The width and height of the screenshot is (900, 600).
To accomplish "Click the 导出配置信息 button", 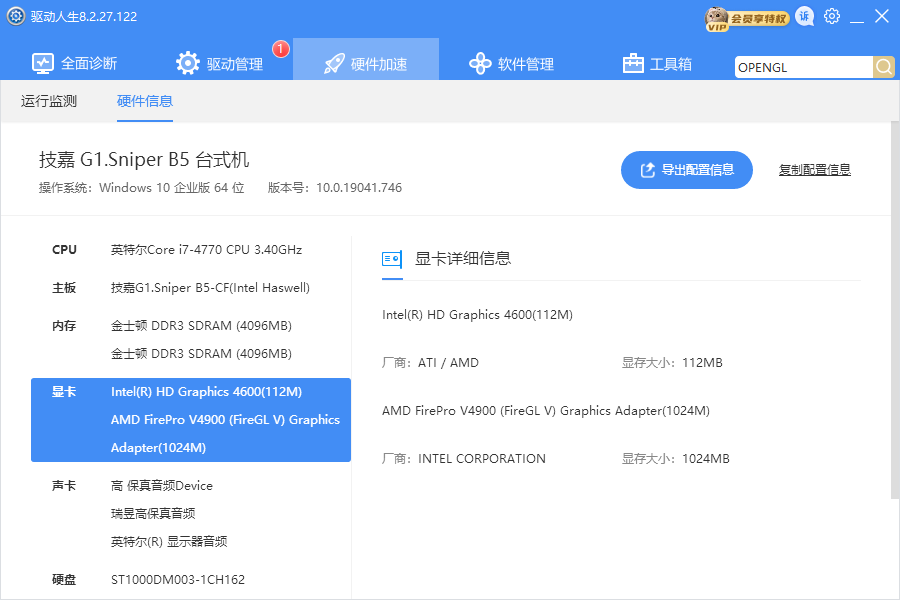I will [x=686, y=170].
